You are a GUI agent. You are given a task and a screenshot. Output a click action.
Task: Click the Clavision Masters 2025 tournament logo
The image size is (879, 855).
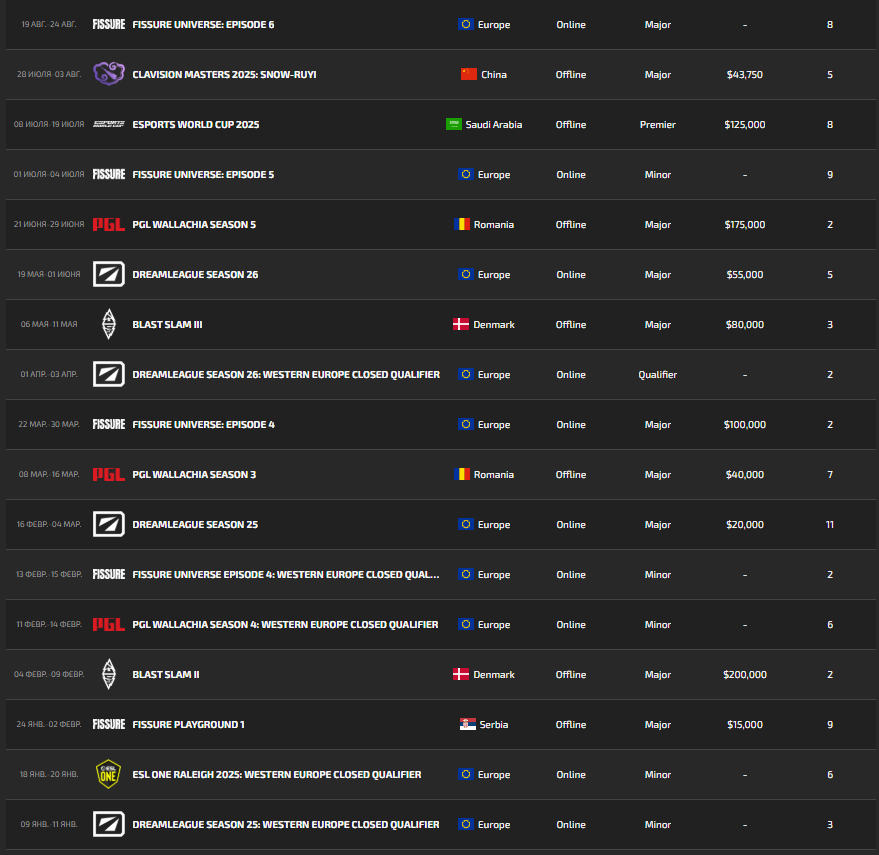[x=108, y=74]
